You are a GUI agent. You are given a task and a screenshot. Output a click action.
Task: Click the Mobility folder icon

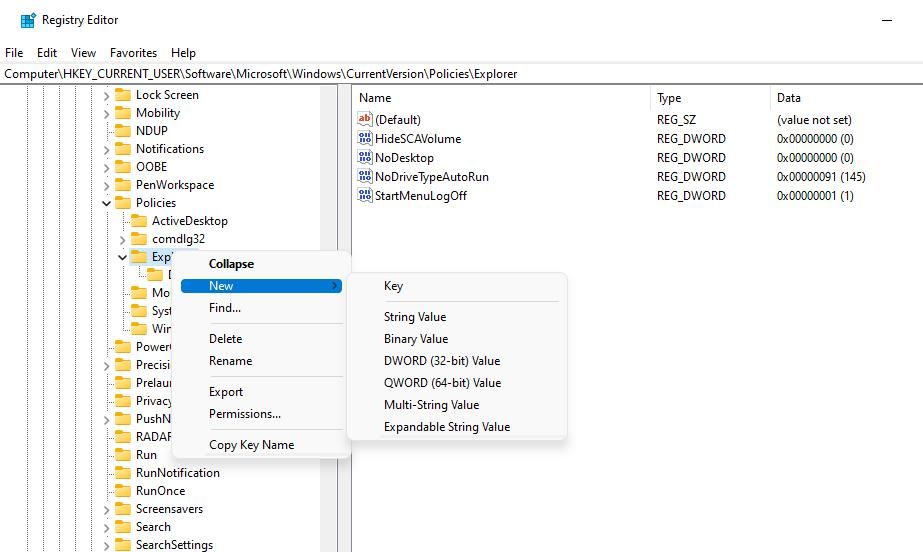[x=123, y=112]
